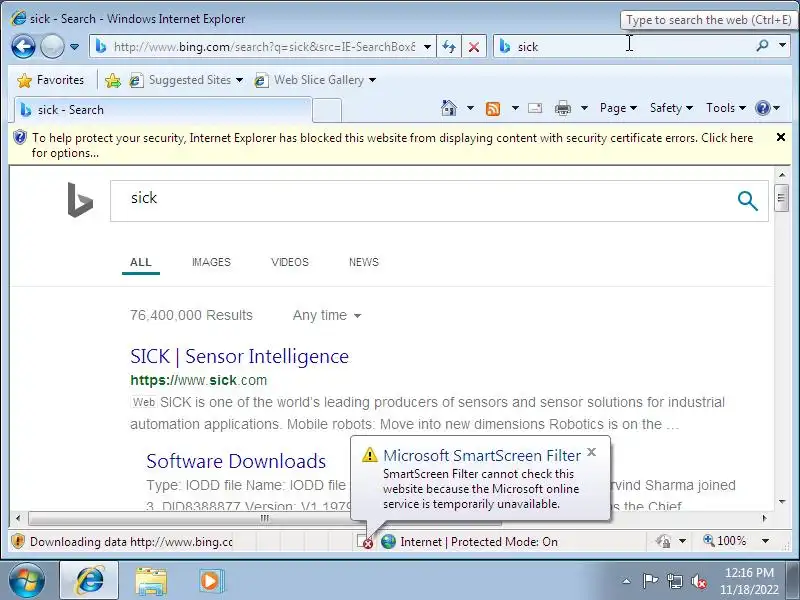This screenshot has width=800, height=600.
Task: Click the Bing page search magnifier button
Action: pos(747,201)
